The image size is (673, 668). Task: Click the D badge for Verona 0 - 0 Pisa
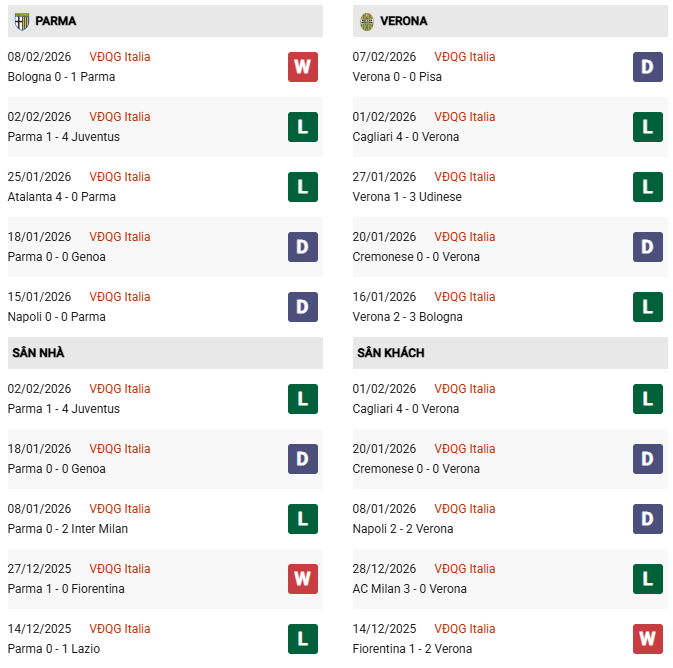point(647,67)
